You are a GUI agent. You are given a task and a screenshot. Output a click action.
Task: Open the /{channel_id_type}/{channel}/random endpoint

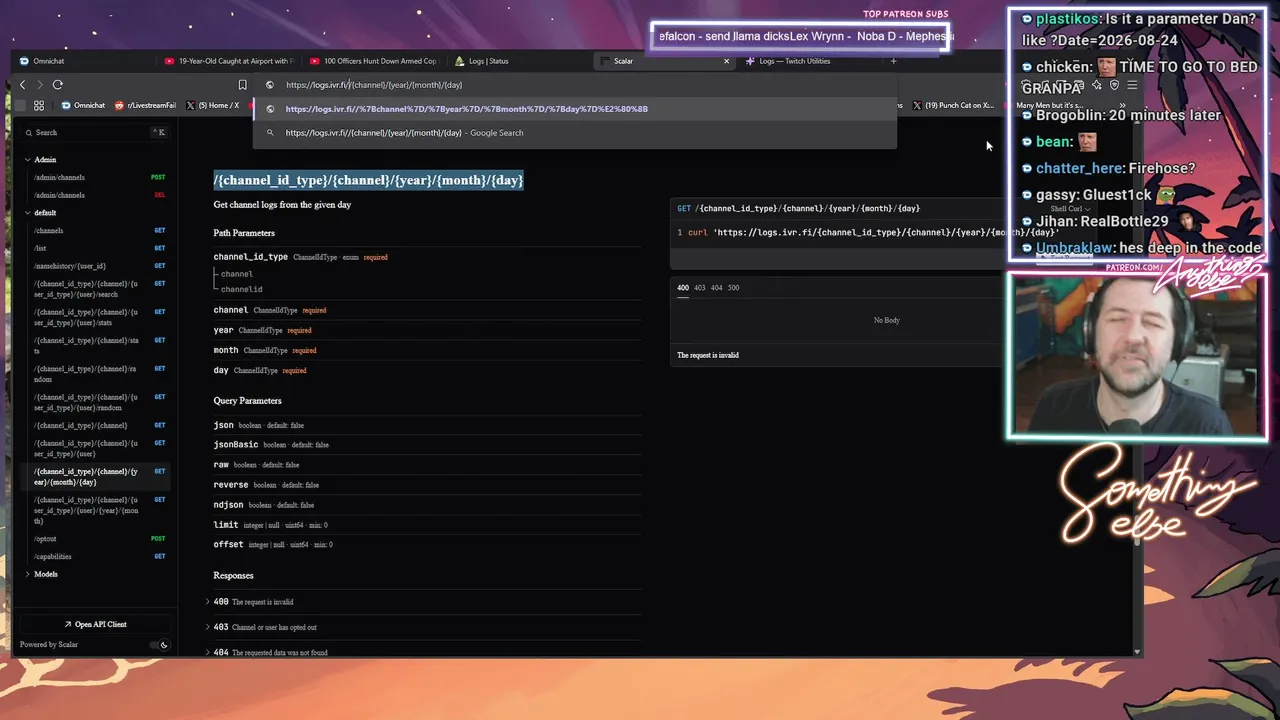[97, 374]
